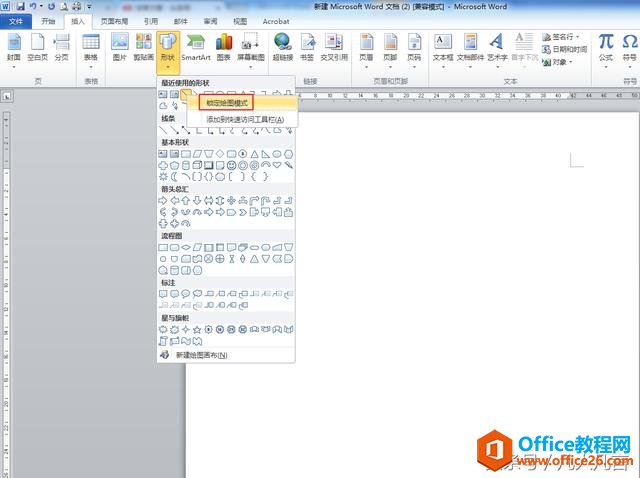Click the 签名行 signature line button

click(x=560, y=37)
